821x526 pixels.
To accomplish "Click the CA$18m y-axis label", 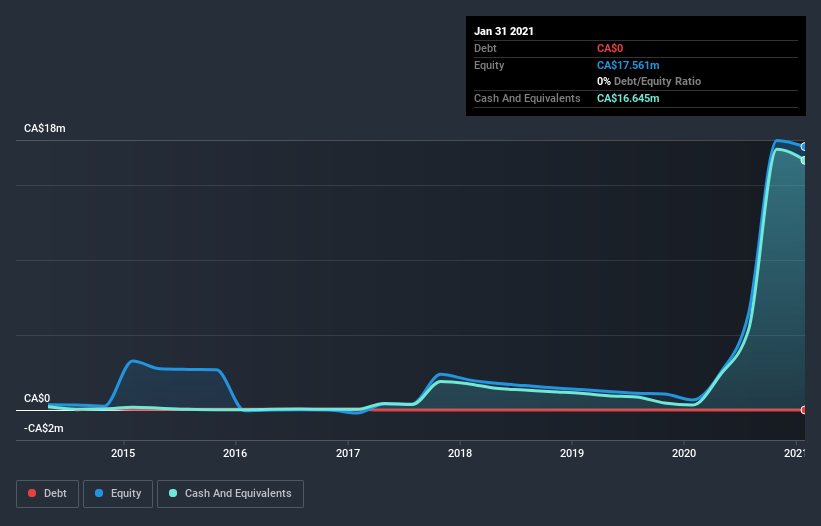I will (45, 128).
